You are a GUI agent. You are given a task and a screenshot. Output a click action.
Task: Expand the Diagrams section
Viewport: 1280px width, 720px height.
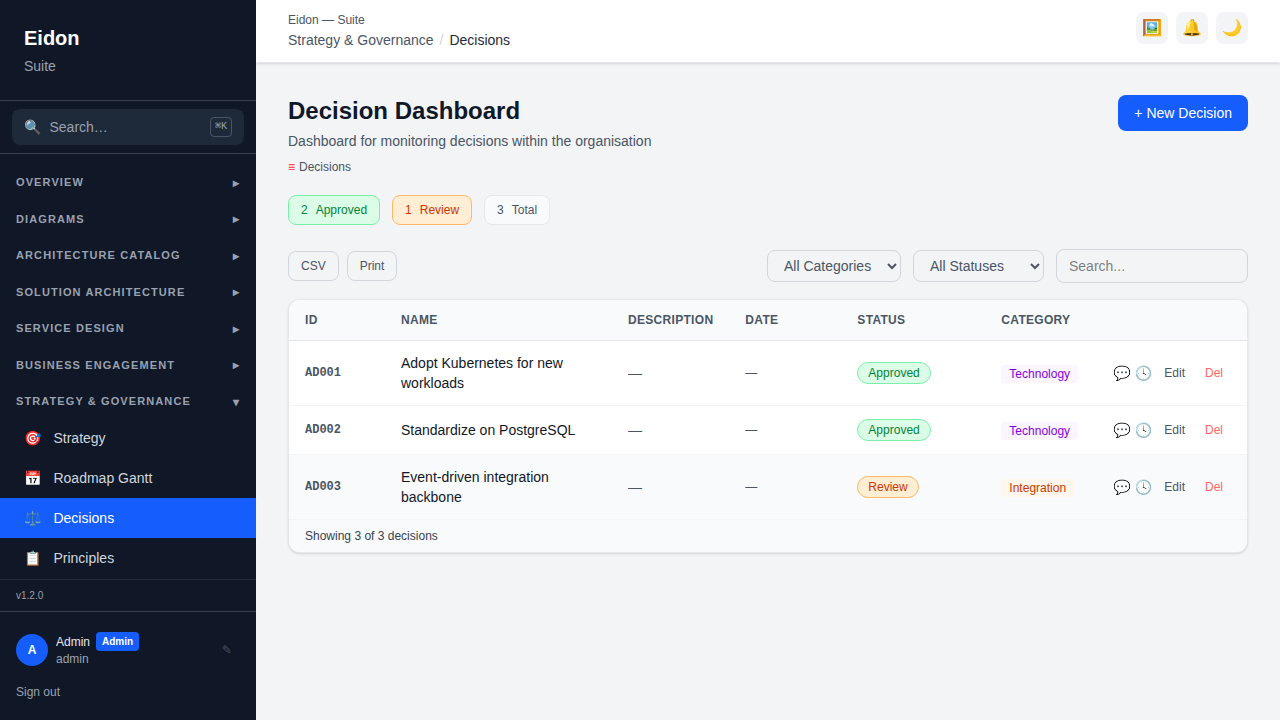tap(128, 219)
